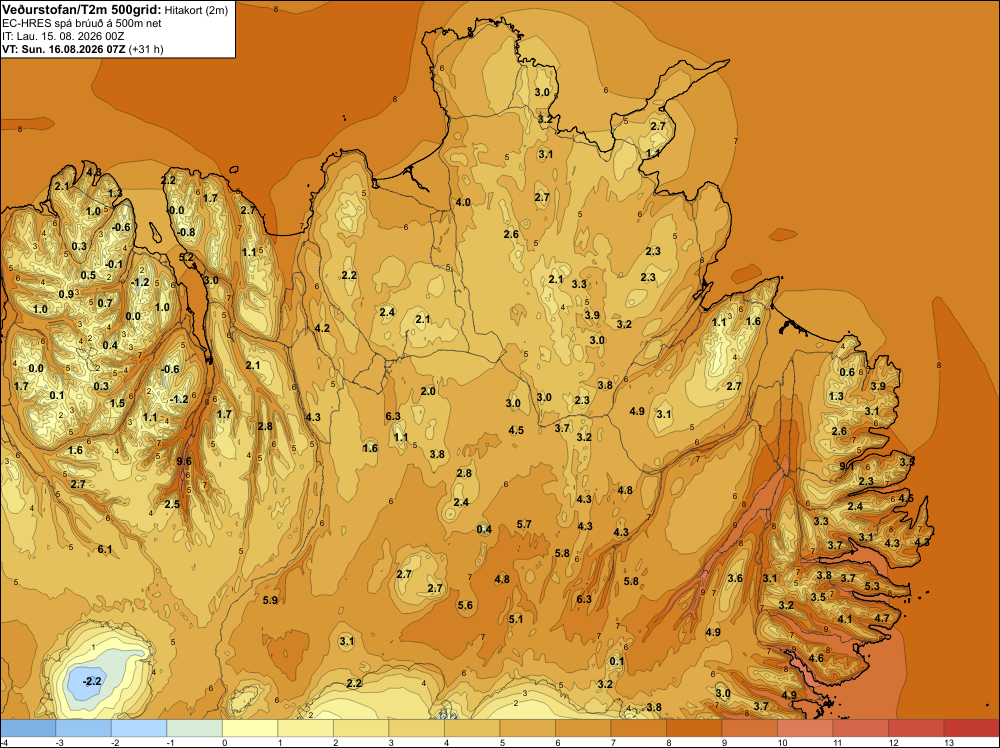Click the 'Hitakort (2m)' label

point(196,10)
